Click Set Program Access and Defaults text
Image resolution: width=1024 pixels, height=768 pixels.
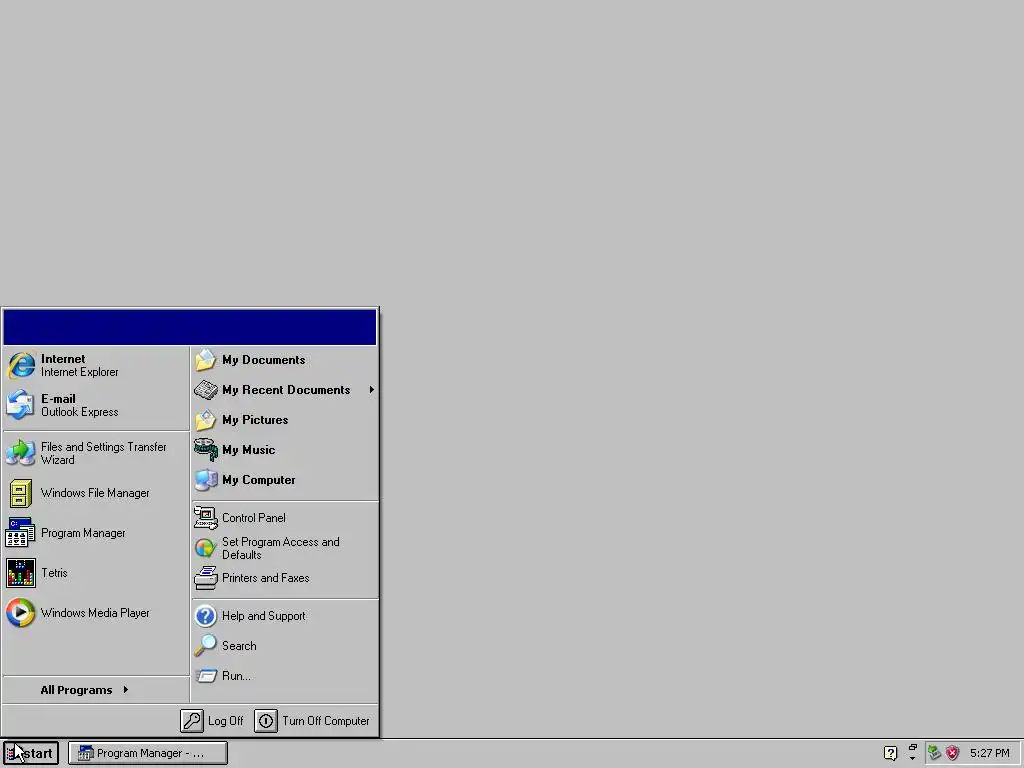point(281,548)
